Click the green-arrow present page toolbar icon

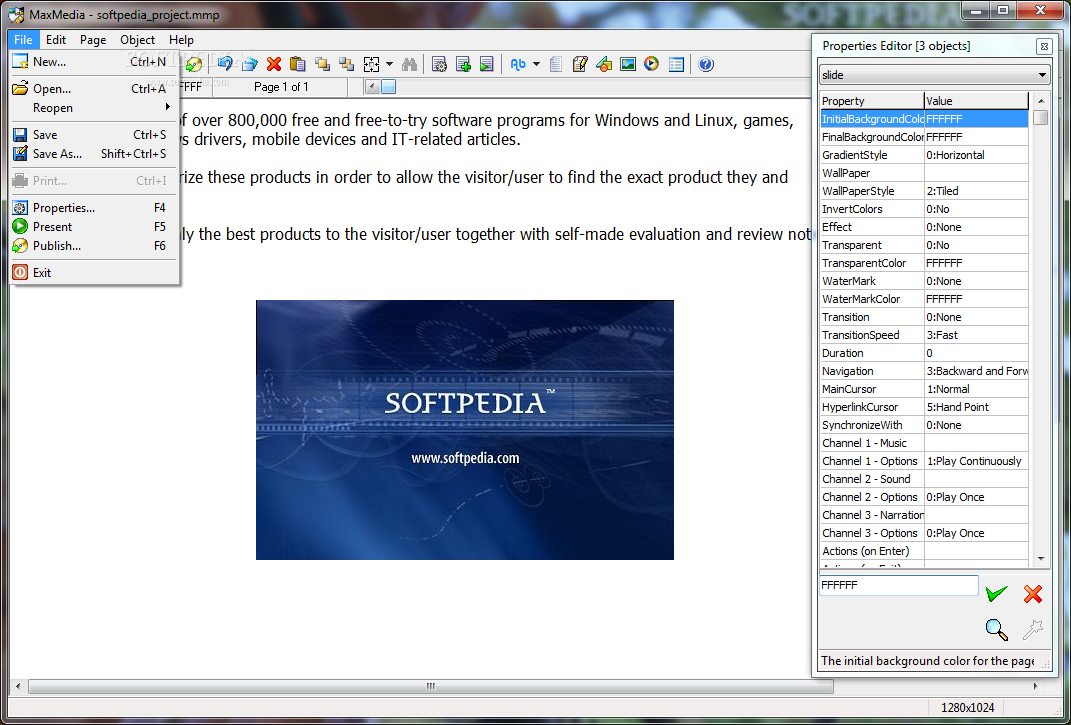tap(486, 64)
